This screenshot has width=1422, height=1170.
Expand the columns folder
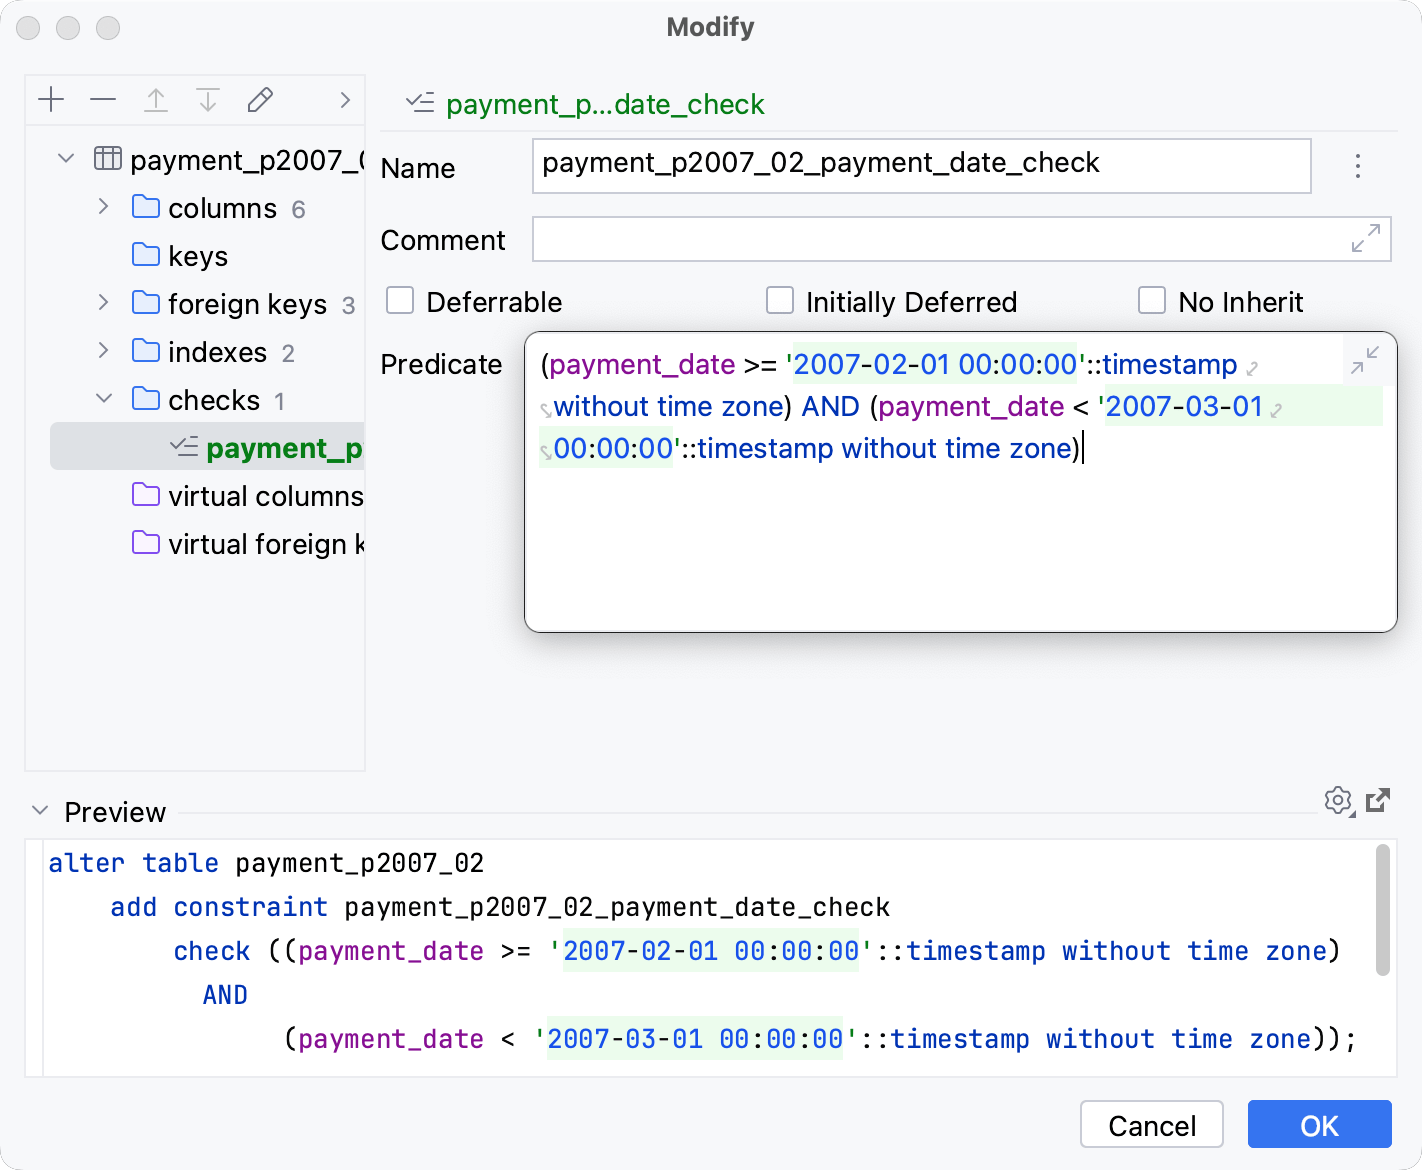104,207
